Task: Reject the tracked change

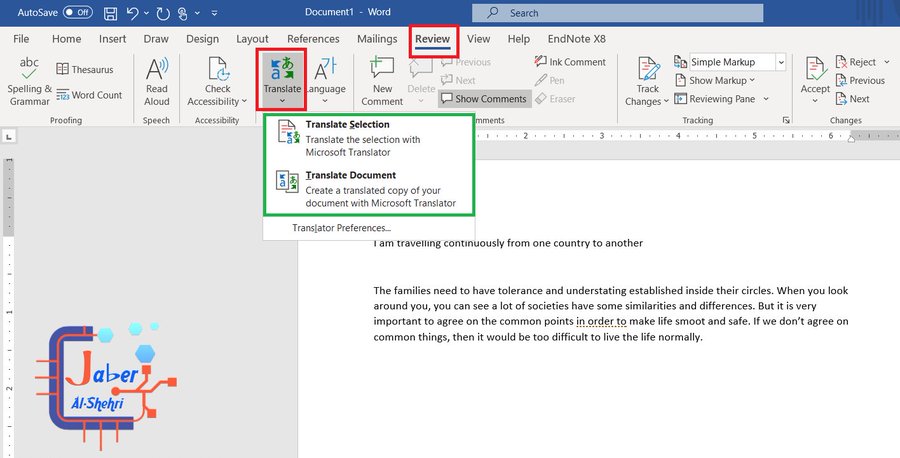Action: [855, 62]
